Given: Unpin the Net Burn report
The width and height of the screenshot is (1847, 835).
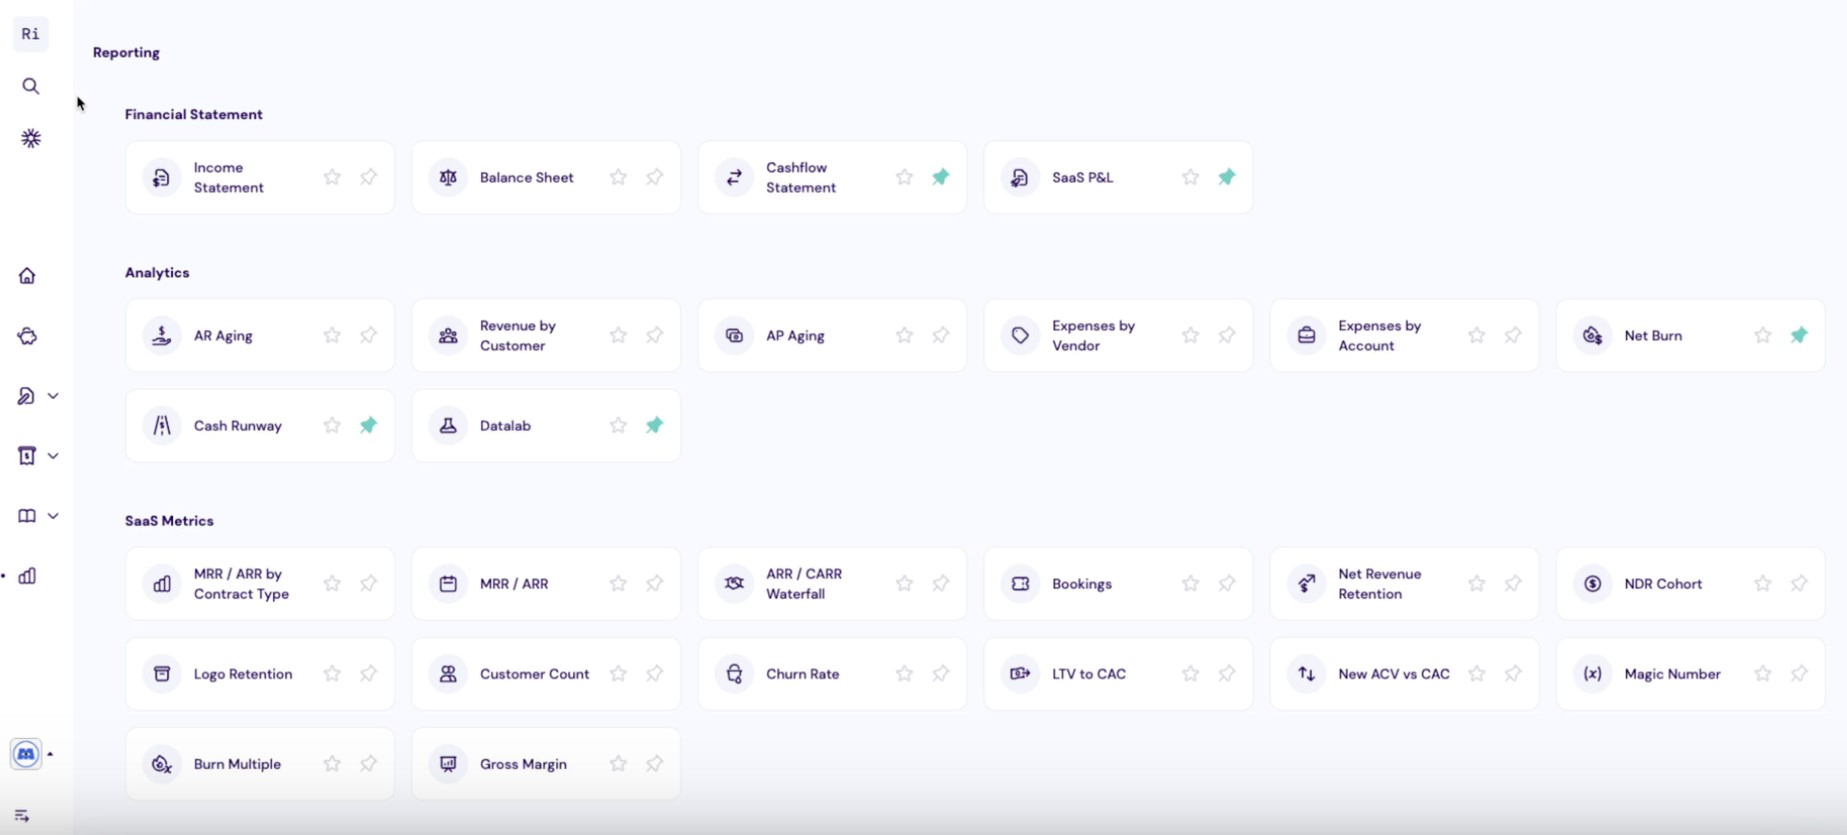Looking at the screenshot, I should point(1798,335).
